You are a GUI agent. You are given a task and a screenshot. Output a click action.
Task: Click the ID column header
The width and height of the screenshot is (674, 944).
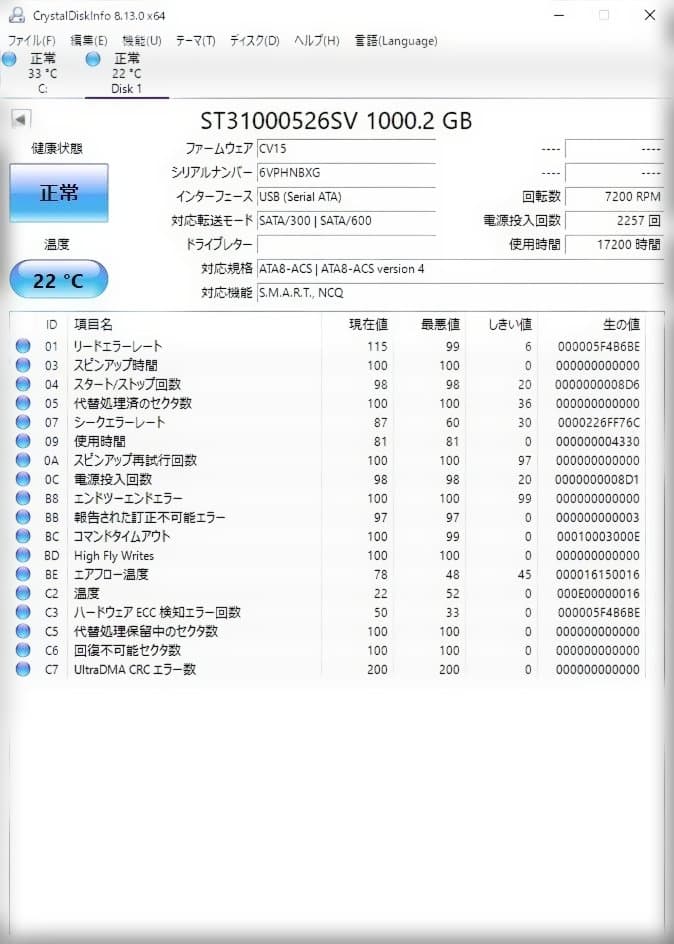pyautogui.click(x=52, y=325)
